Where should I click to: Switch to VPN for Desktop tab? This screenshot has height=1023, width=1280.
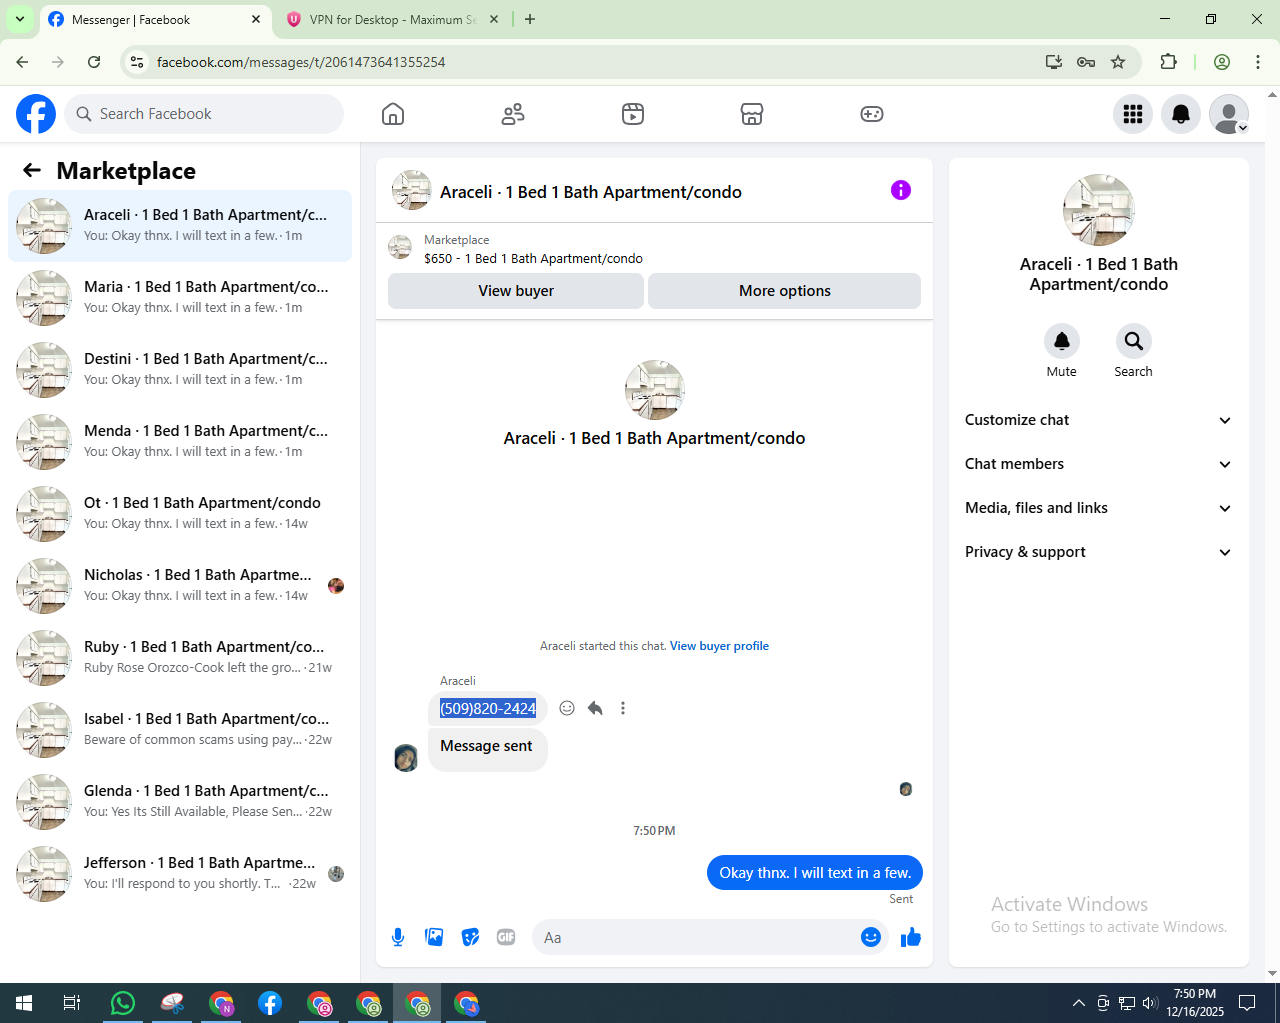click(x=392, y=20)
